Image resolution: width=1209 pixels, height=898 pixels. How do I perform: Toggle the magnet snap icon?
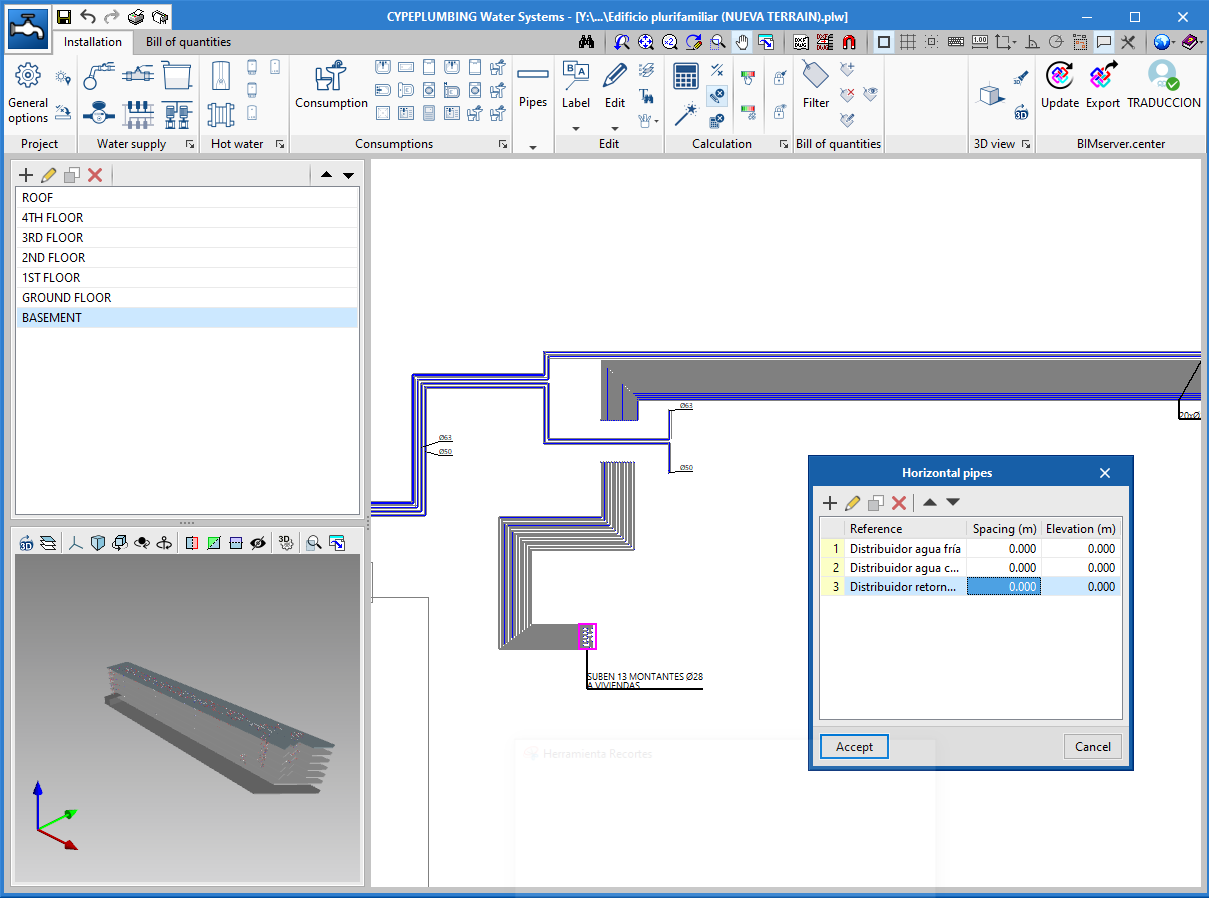849,42
